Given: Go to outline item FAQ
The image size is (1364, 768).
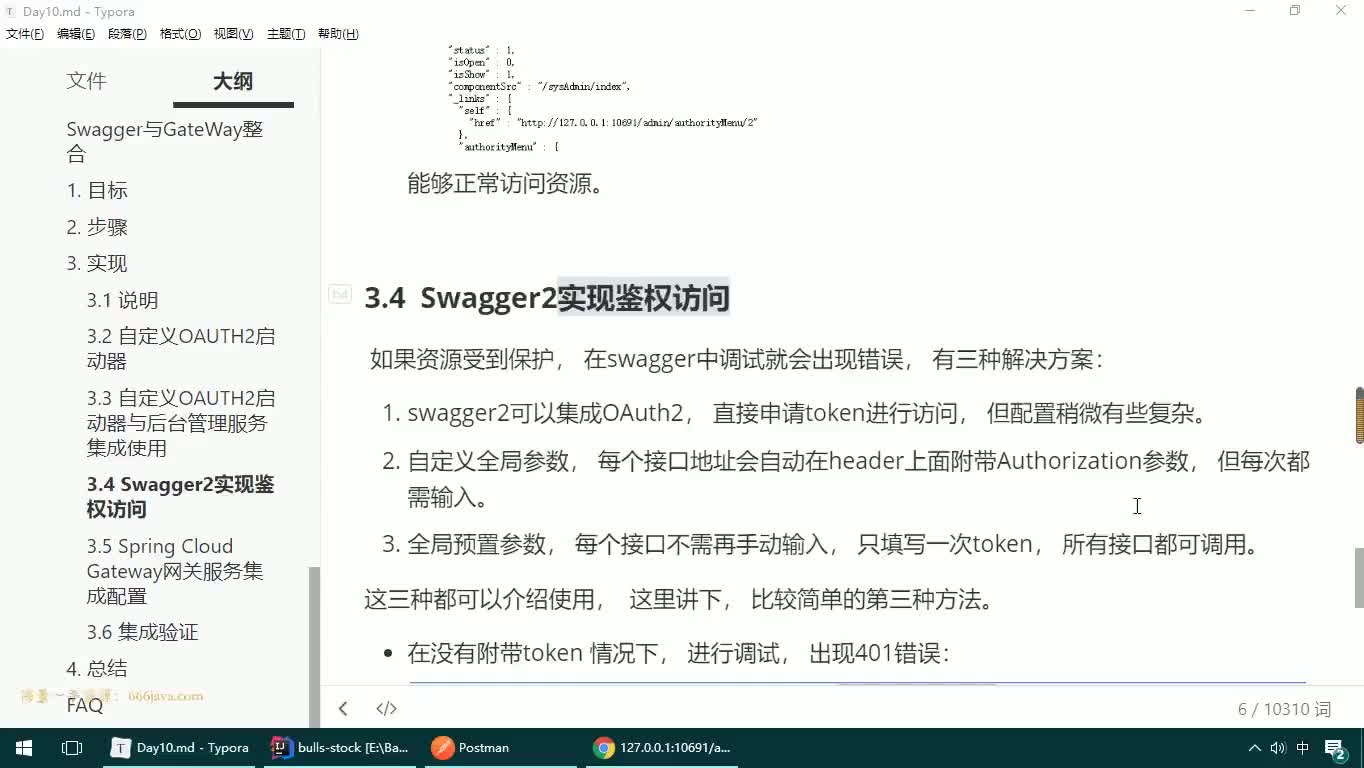Looking at the screenshot, I should click(85, 705).
